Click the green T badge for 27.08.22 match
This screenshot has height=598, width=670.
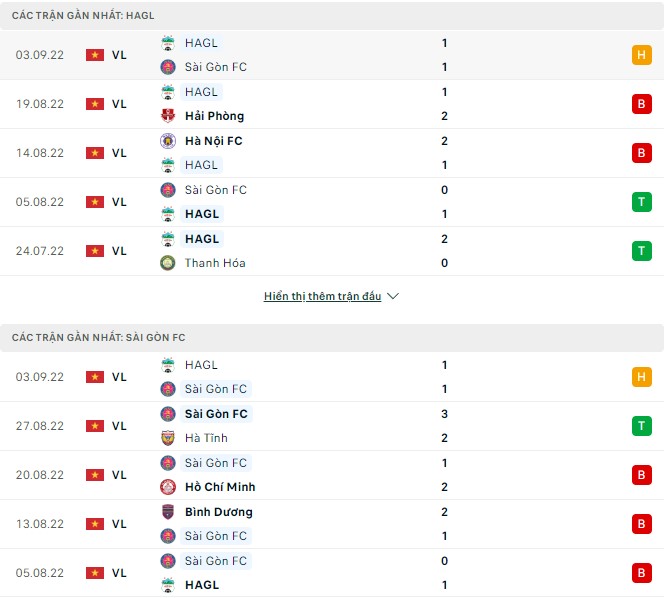[641, 426]
